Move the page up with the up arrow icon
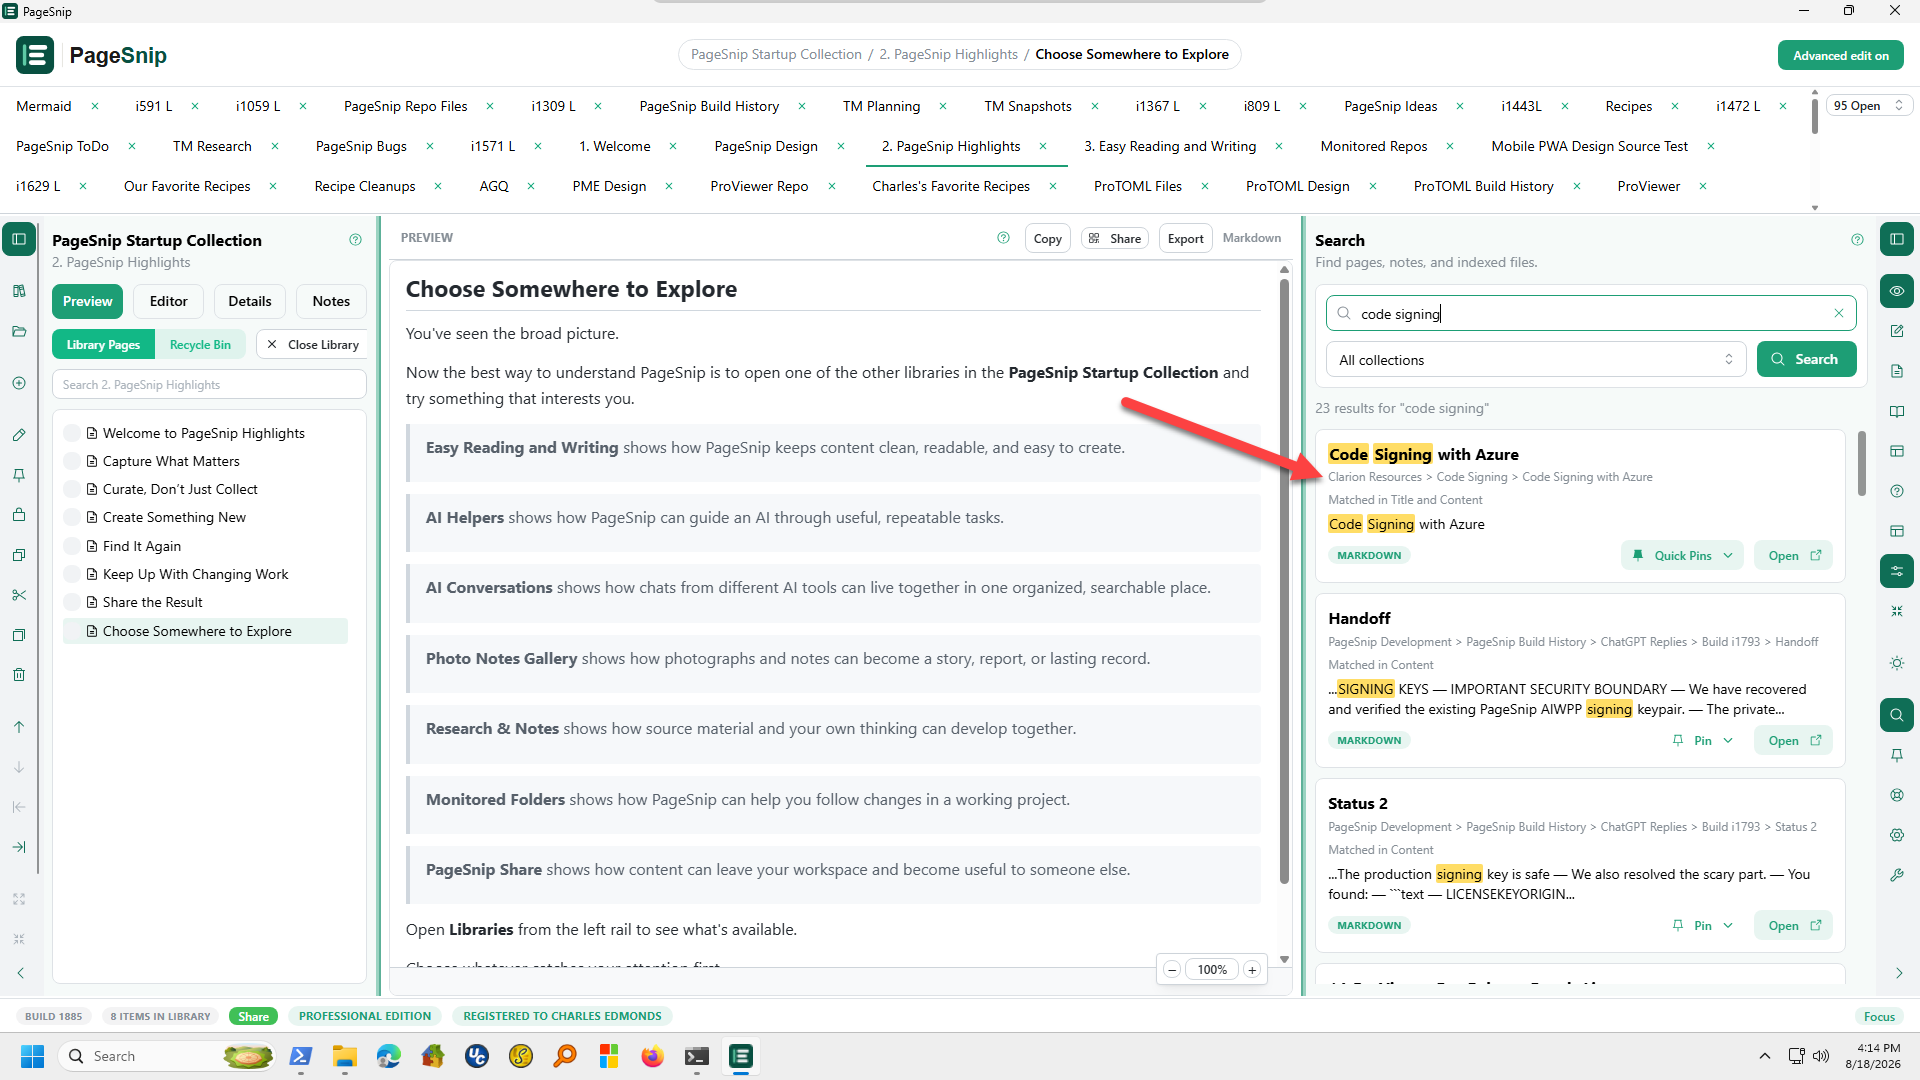 pyautogui.click(x=19, y=727)
